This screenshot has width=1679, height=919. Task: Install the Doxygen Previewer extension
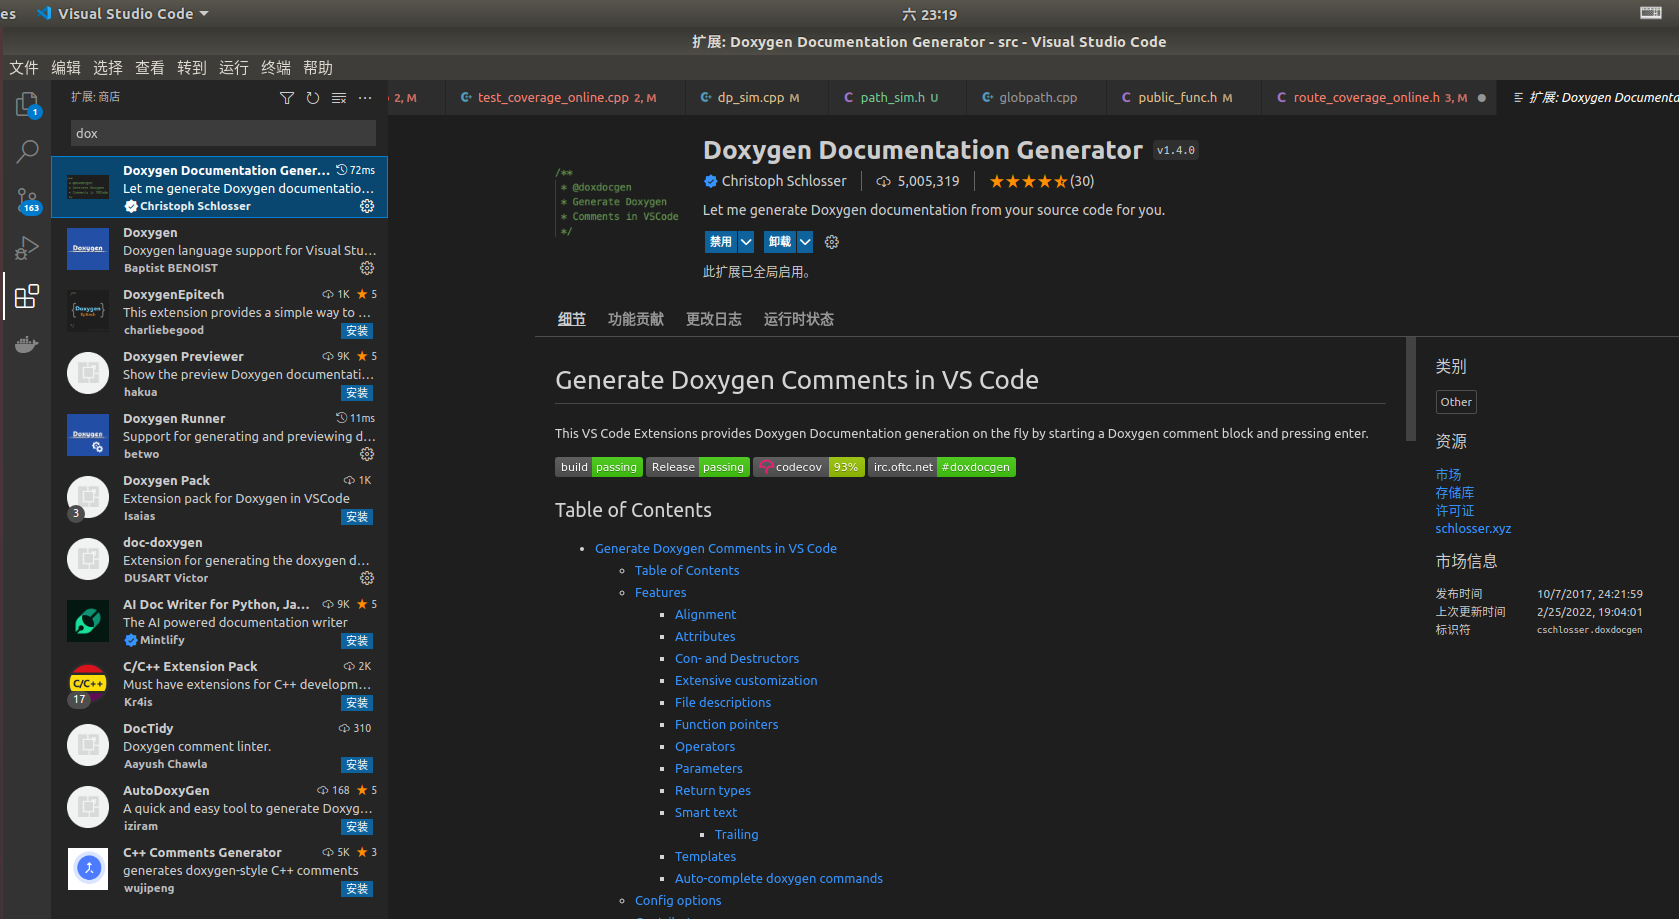tap(357, 393)
